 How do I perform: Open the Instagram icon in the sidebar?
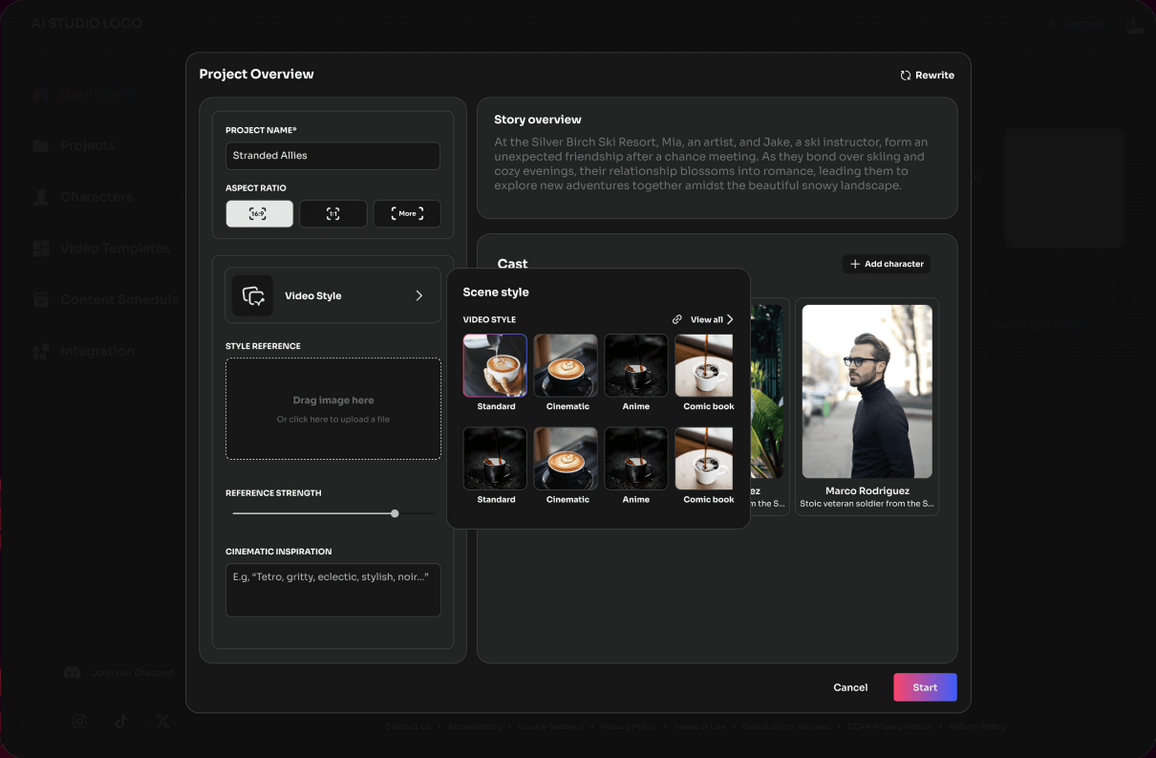pyautogui.click(x=79, y=721)
